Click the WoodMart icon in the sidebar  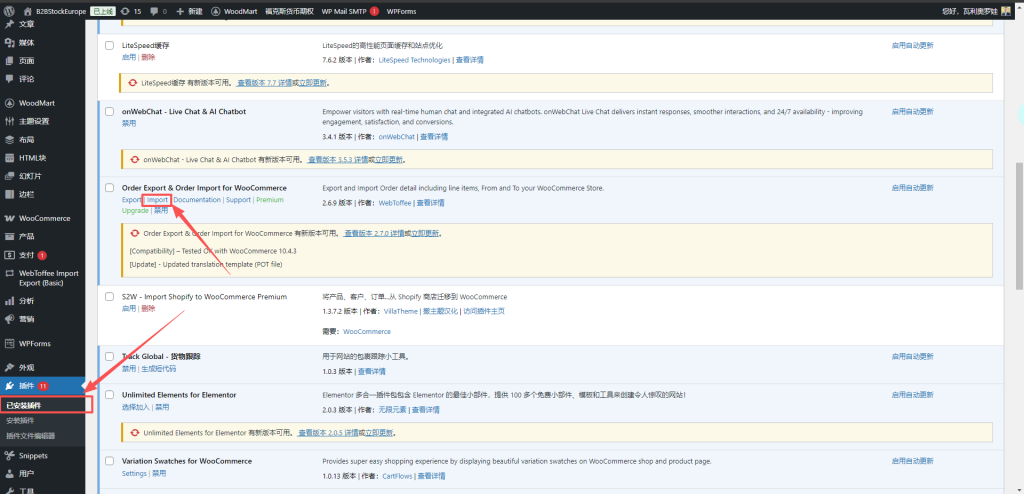tap(9, 103)
